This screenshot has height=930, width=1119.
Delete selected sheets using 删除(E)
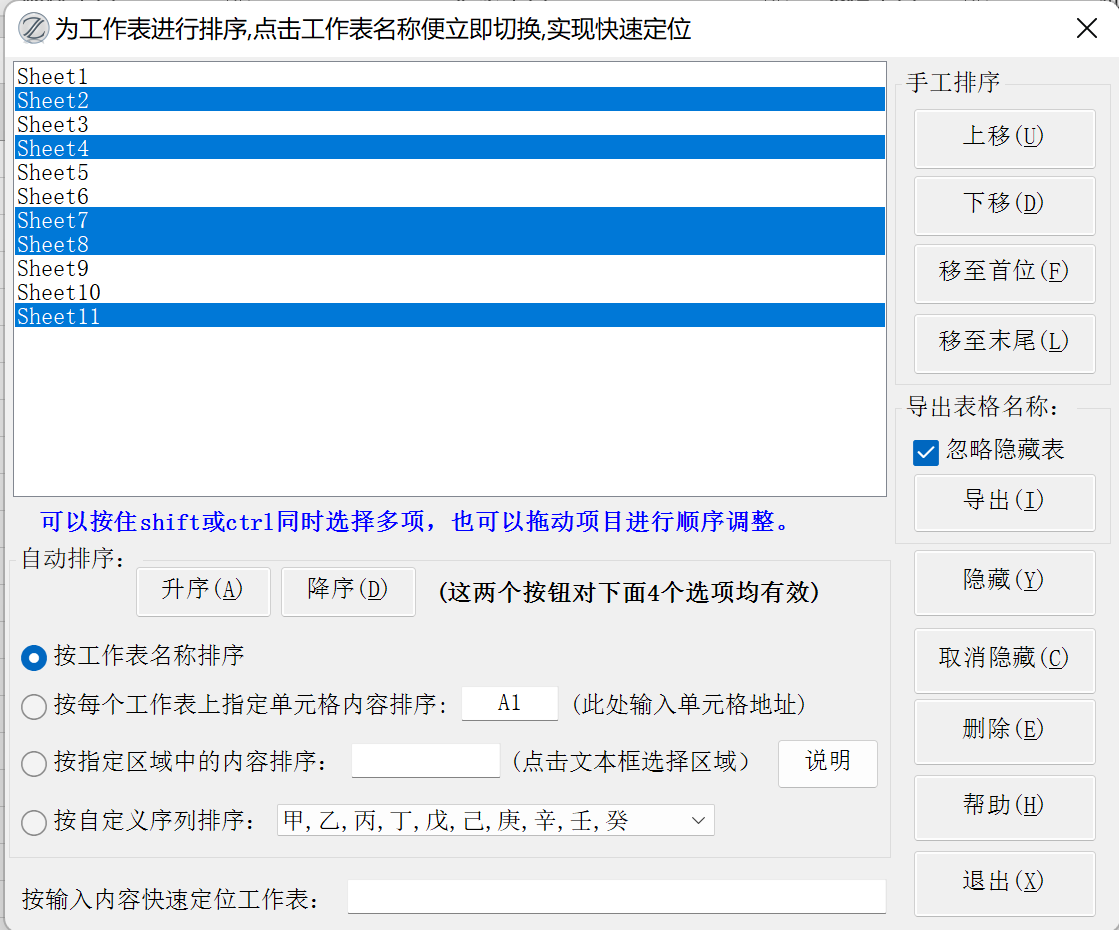pos(1004,730)
